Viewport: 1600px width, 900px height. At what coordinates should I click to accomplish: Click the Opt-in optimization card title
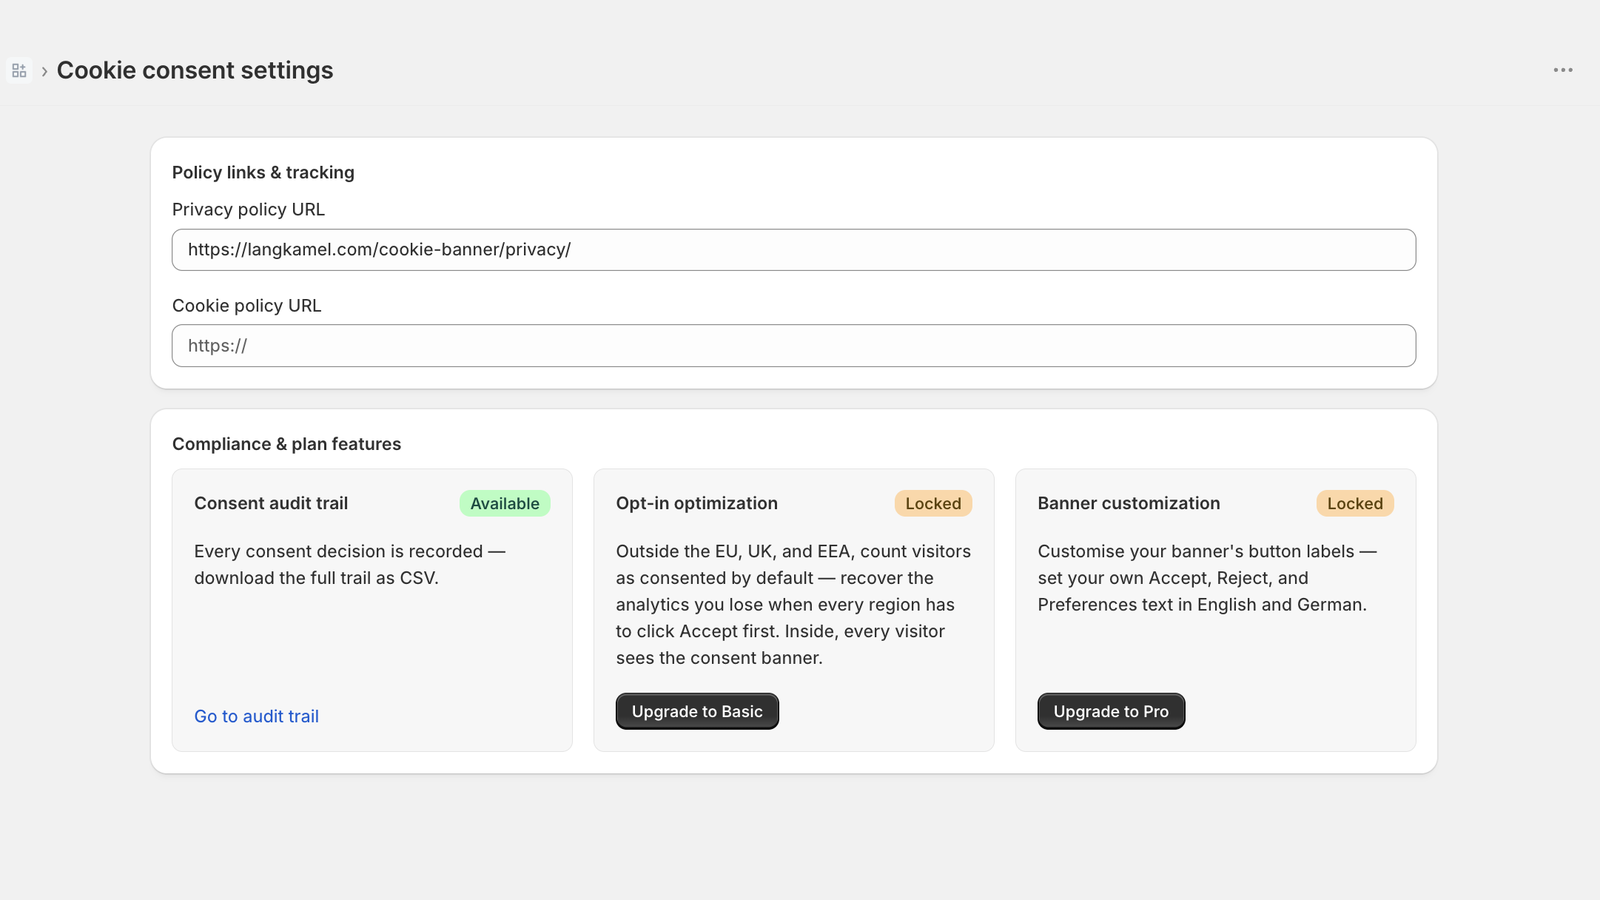[x=697, y=503]
